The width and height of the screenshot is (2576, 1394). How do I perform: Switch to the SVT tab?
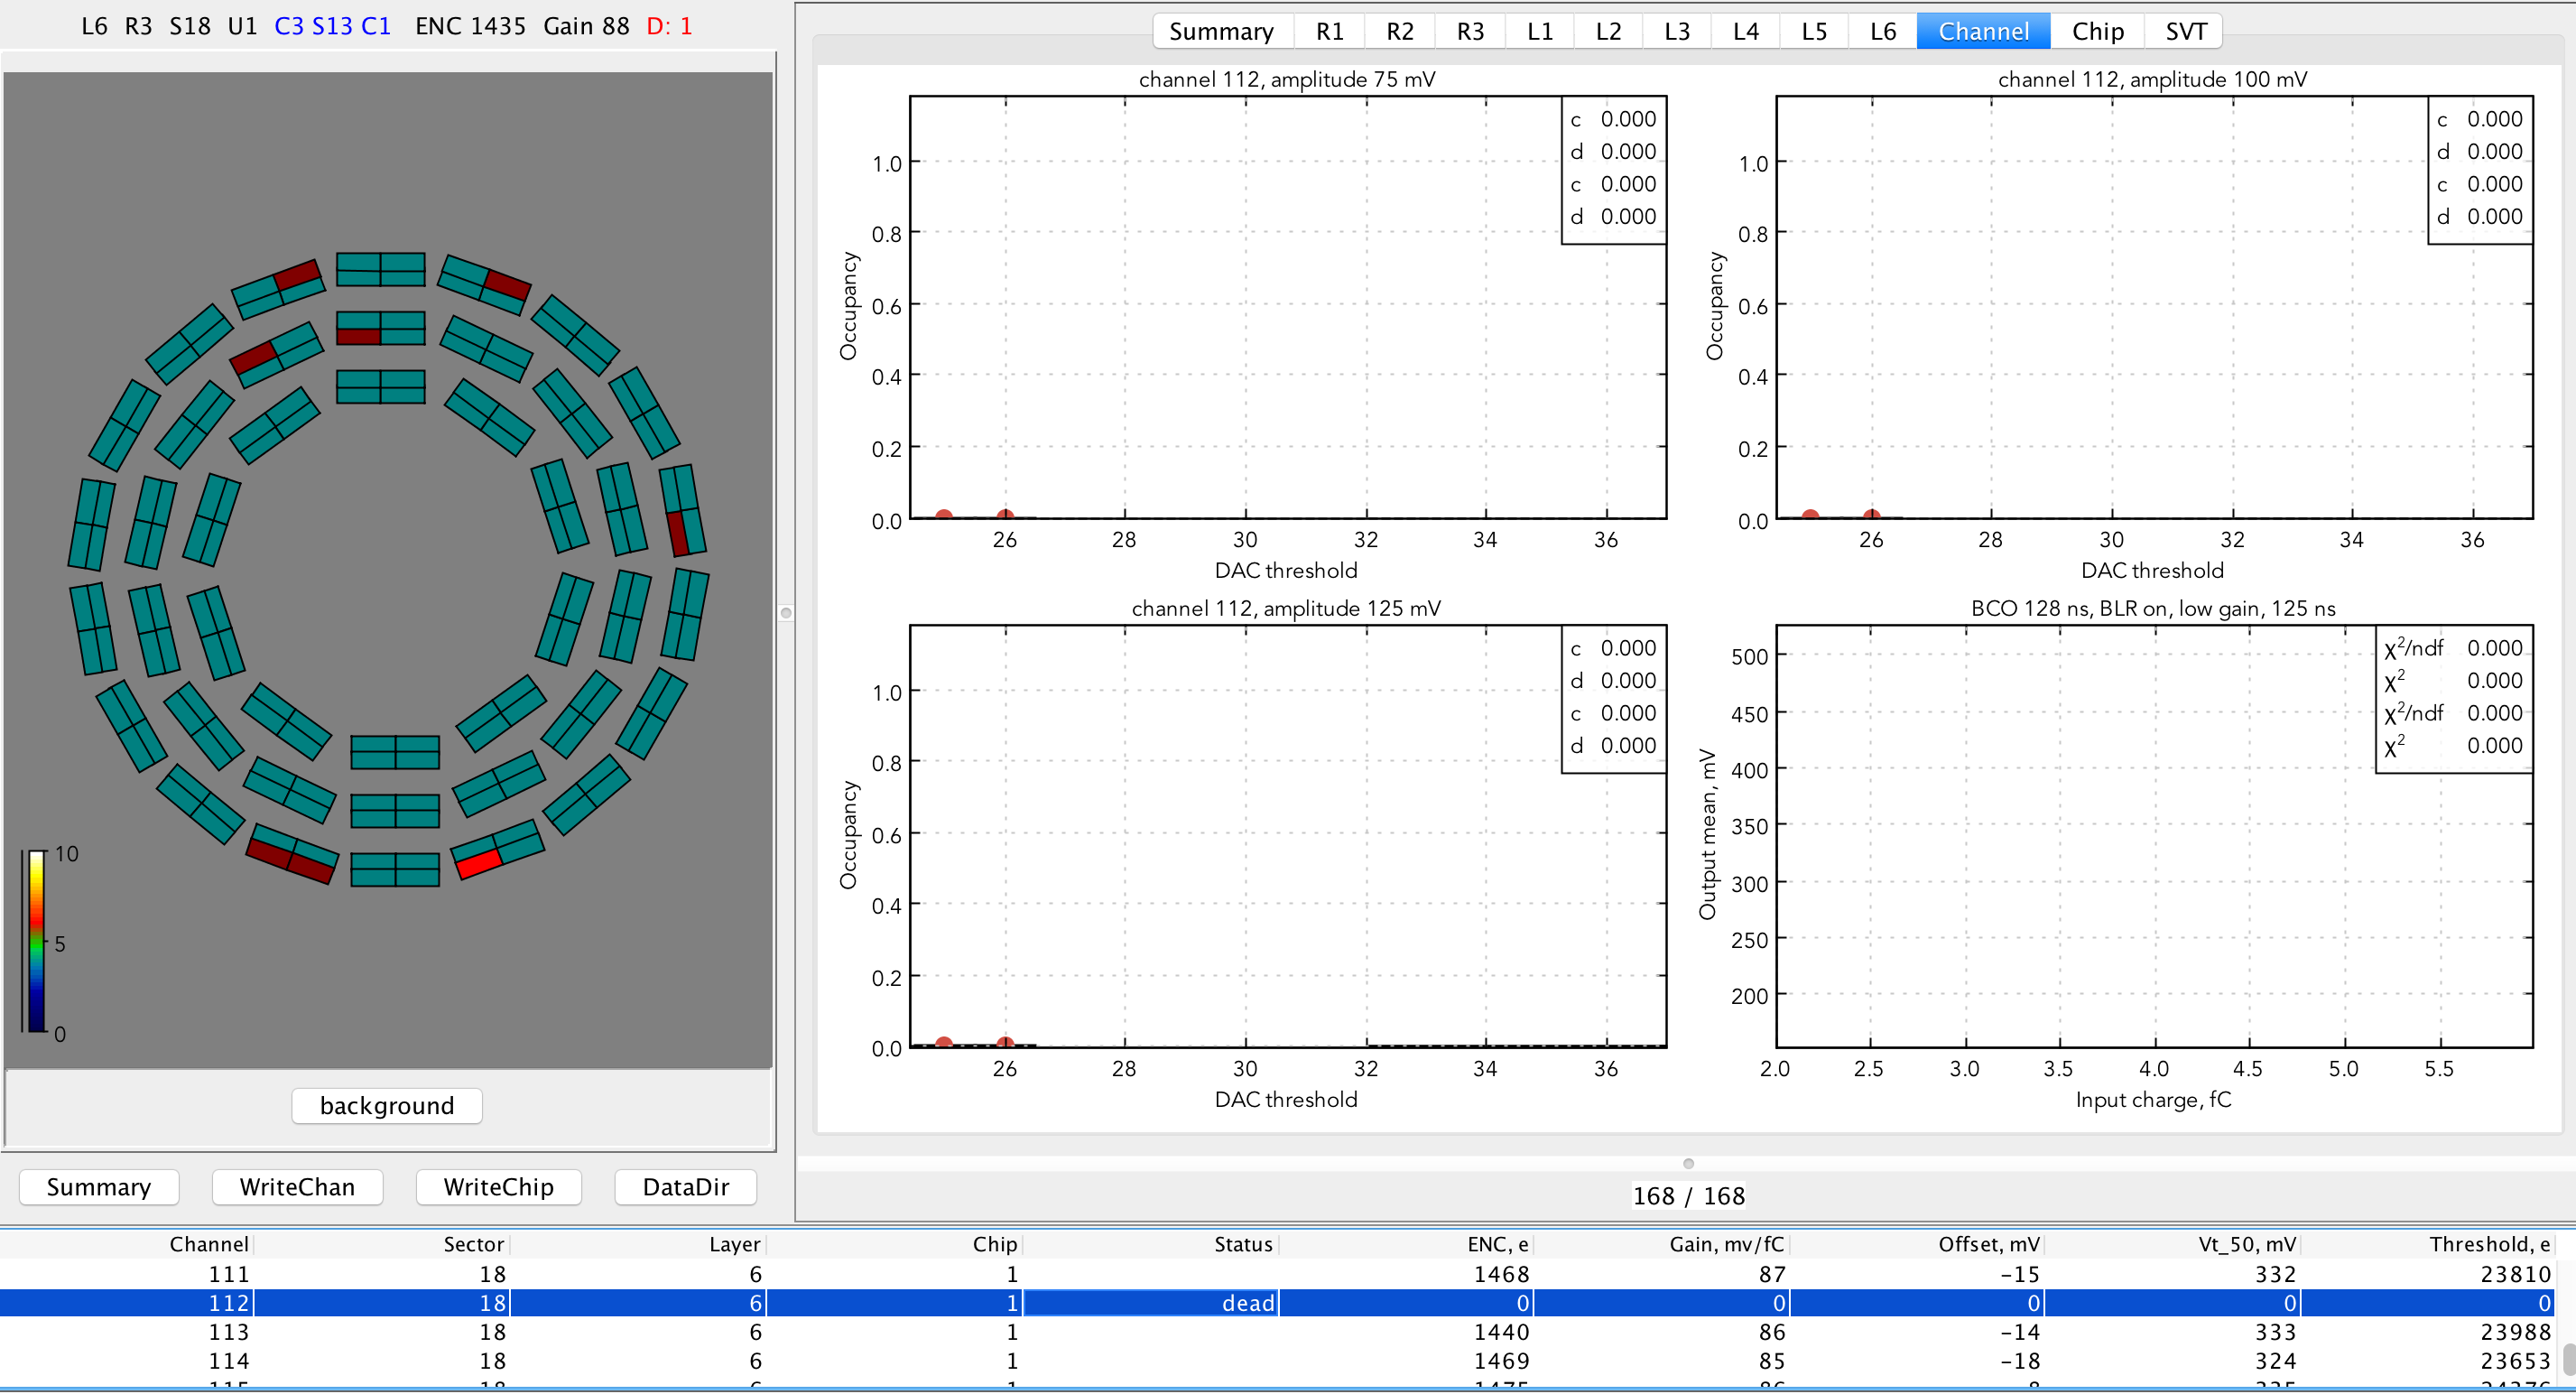2185,32
